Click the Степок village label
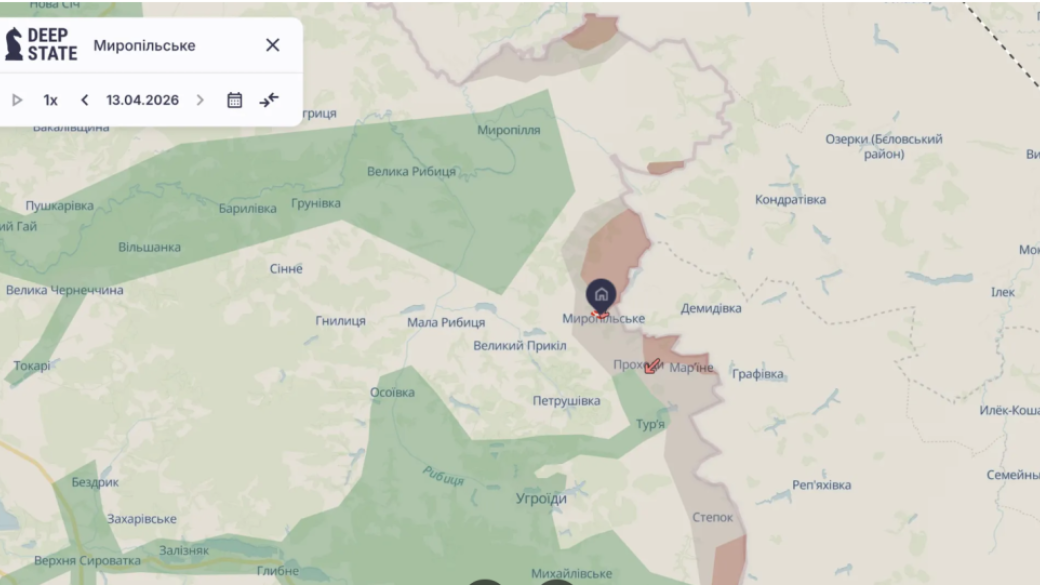Viewport: 1040px width, 585px height. pyautogui.click(x=712, y=517)
